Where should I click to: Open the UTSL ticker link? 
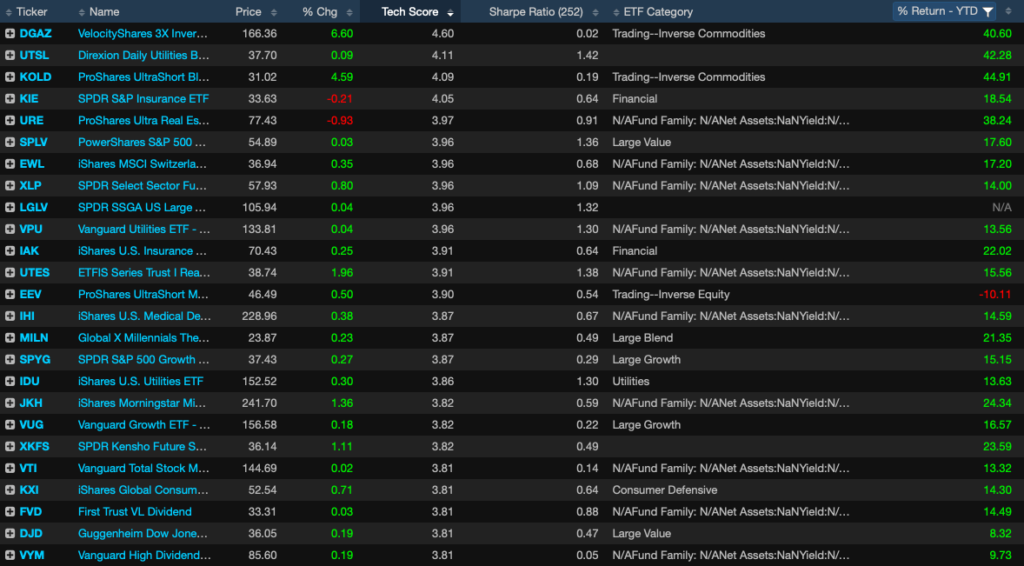coord(34,55)
